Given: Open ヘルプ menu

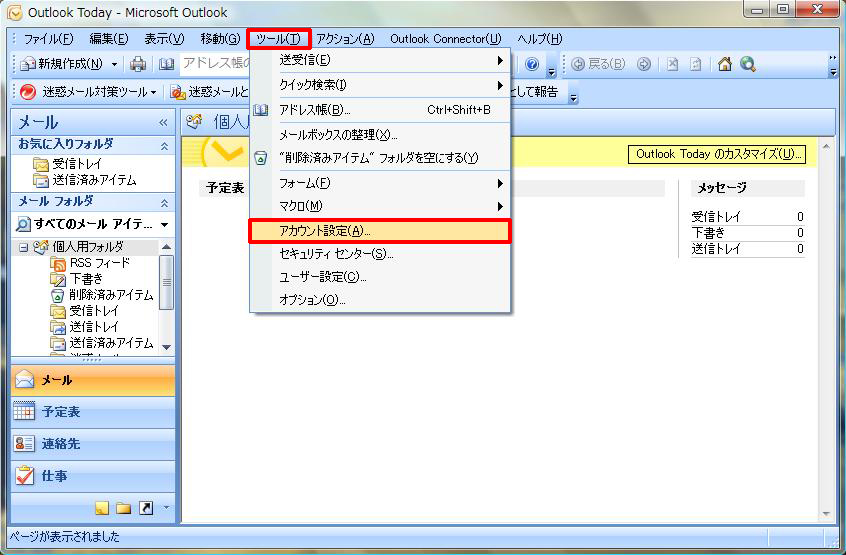Looking at the screenshot, I should (540, 39).
